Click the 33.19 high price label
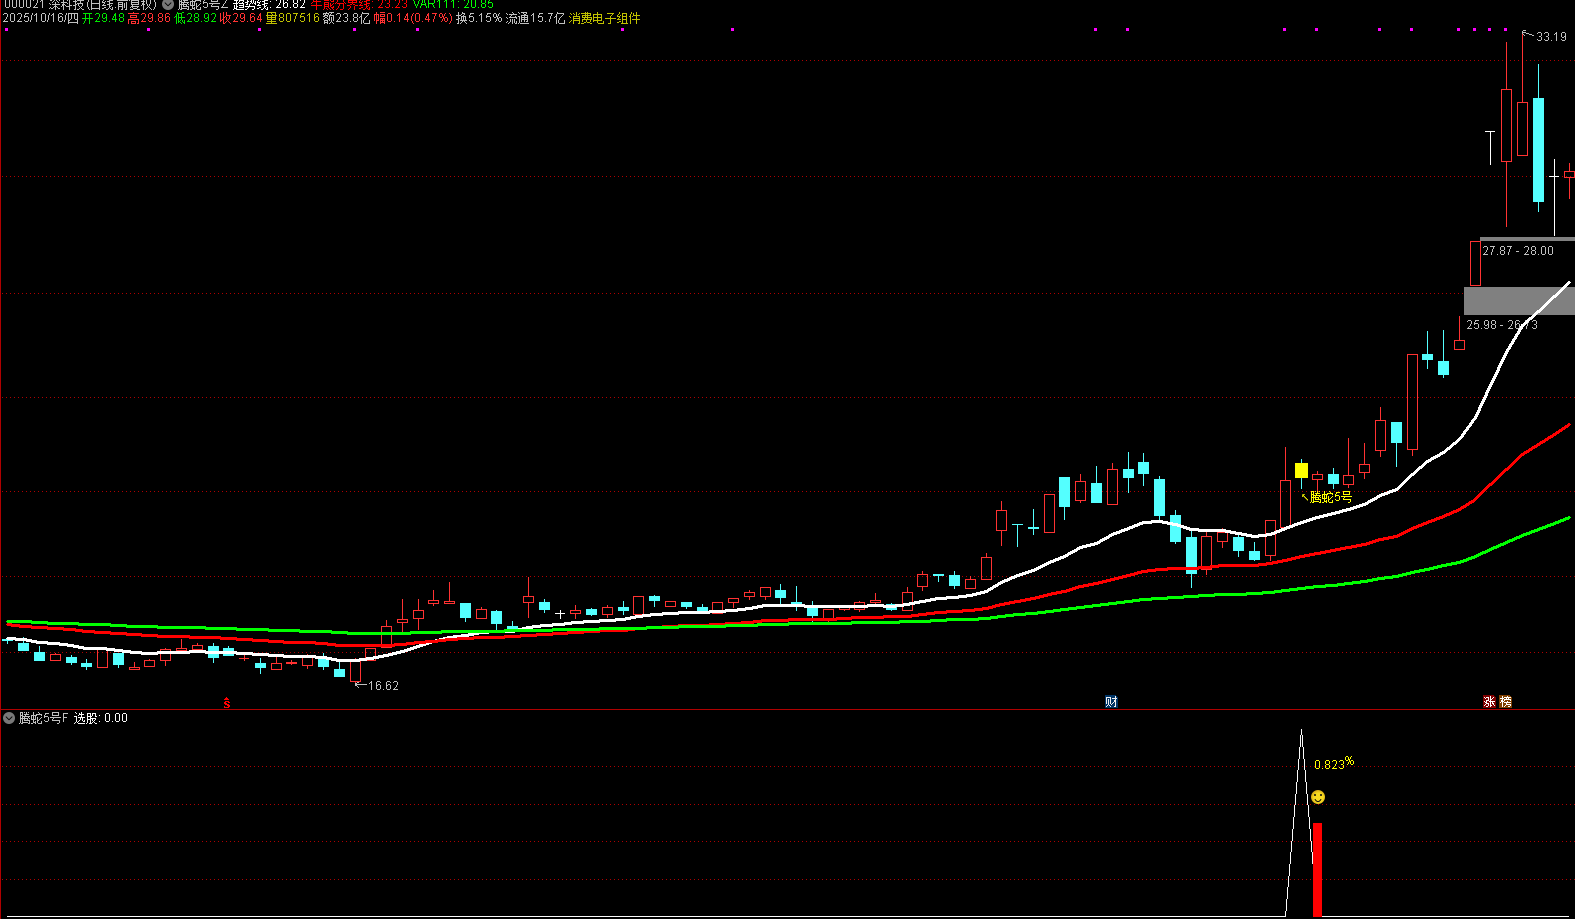Screen dimensions: 1575x919 pos(1551,37)
